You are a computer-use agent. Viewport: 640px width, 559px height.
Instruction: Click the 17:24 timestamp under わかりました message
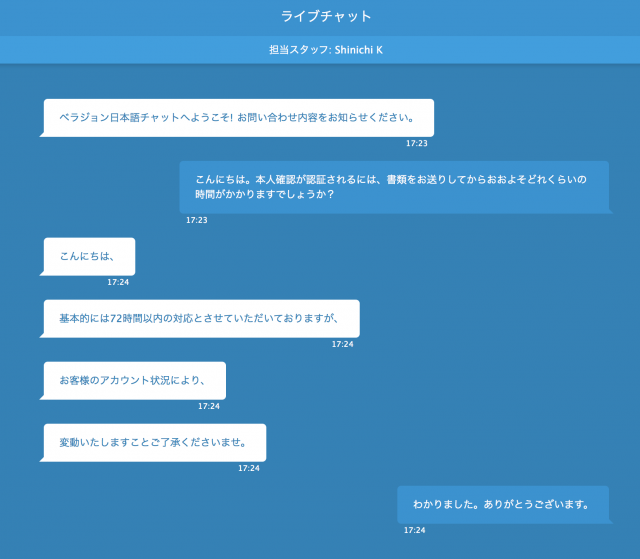pos(414,530)
